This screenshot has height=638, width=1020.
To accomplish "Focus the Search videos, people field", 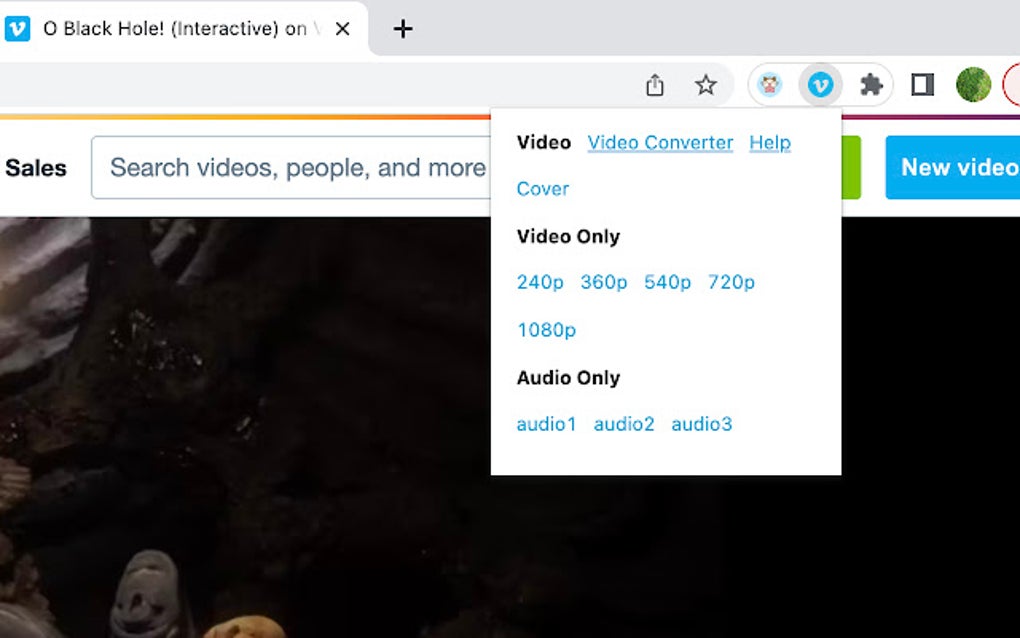I will point(291,168).
